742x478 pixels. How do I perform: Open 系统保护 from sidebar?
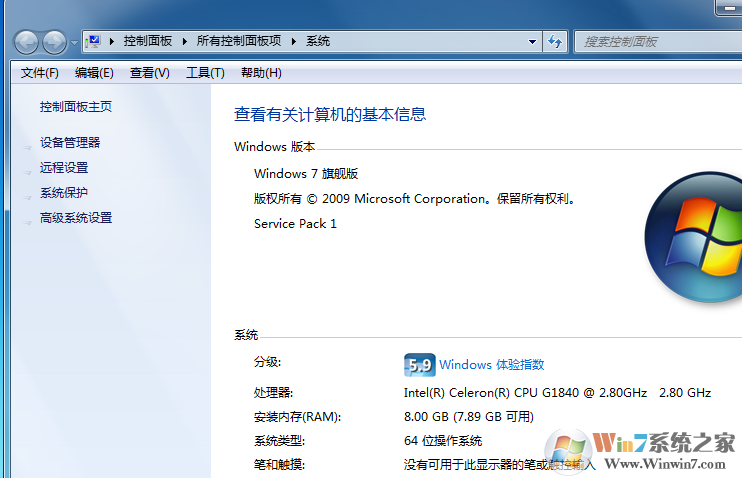pyautogui.click(x=64, y=193)
